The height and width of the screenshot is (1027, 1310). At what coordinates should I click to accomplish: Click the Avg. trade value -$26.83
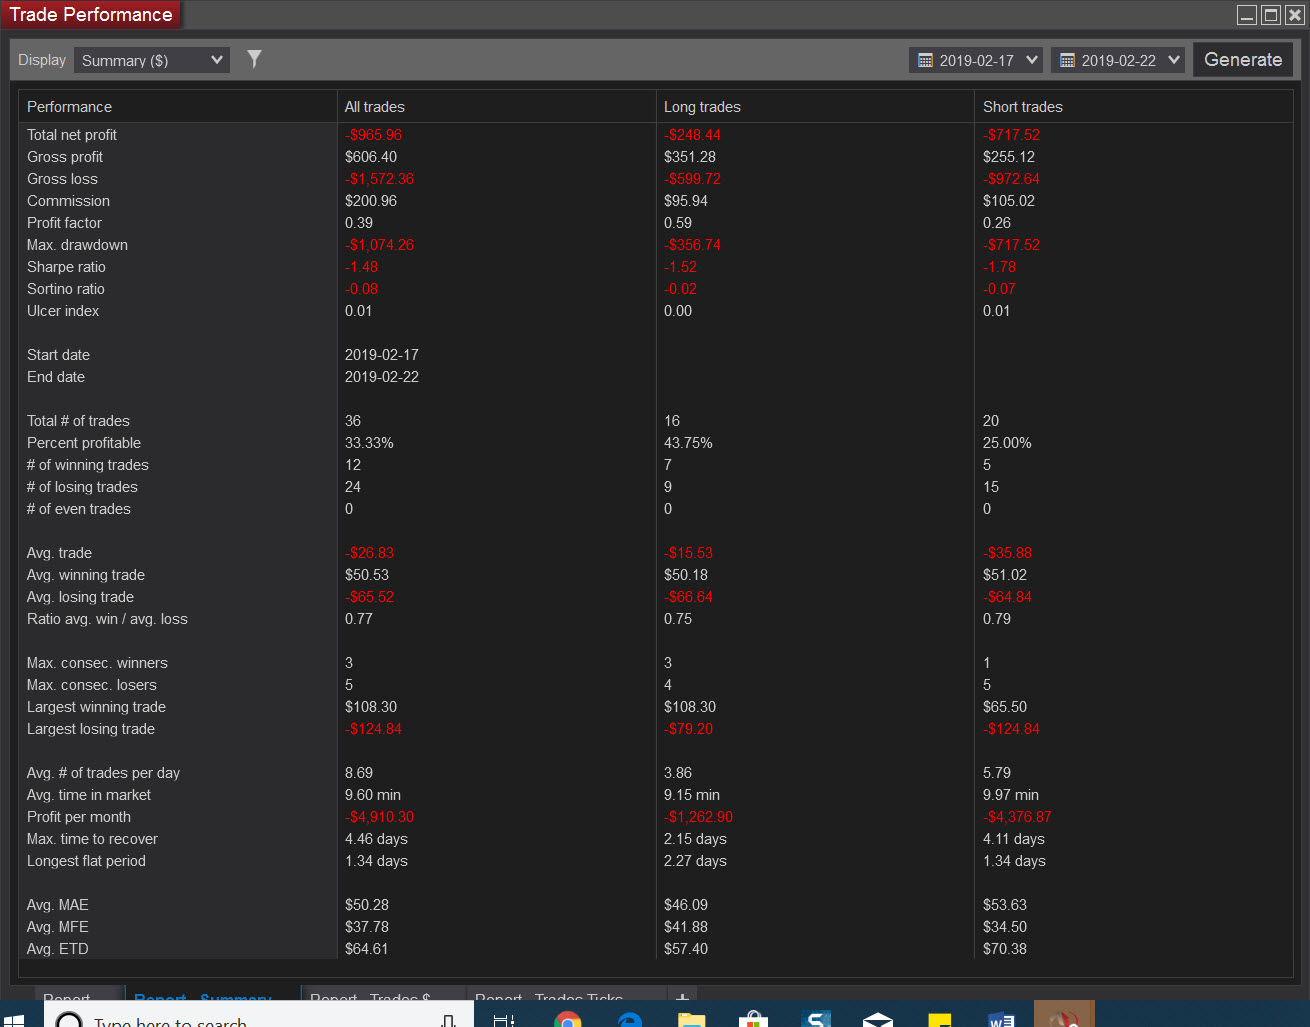point(369,553)
